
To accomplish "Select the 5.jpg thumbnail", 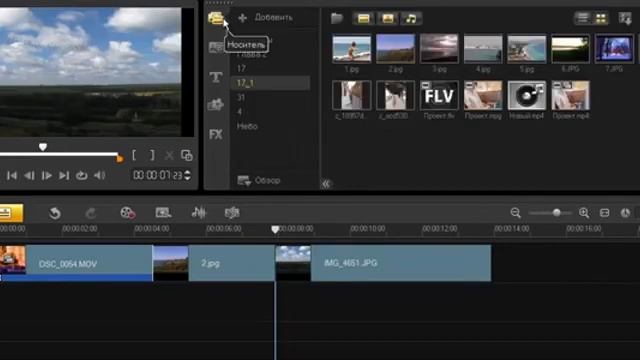I will [527, 49].
